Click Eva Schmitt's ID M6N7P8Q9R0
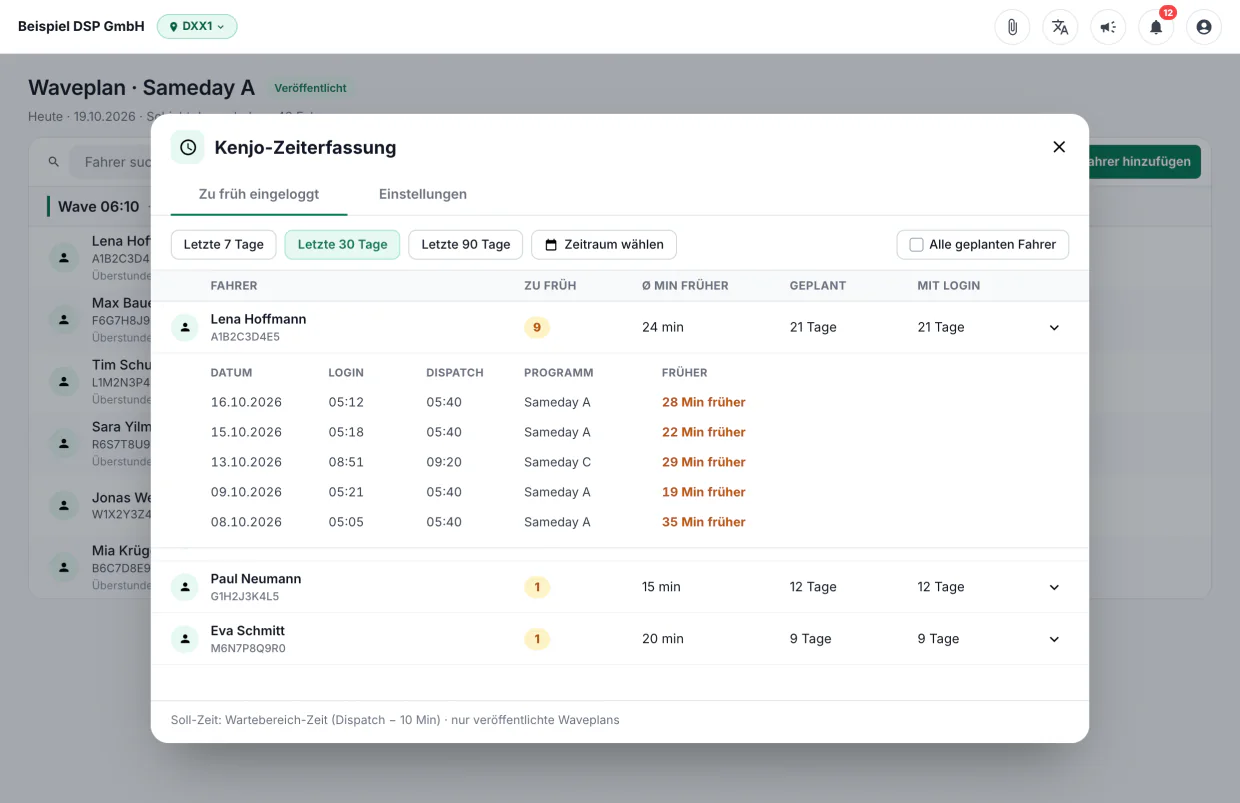 point(248,648)
